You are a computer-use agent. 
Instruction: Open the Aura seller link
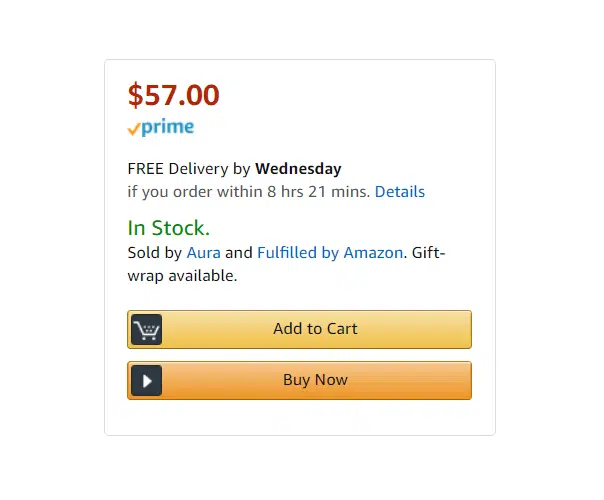point(204,253)
